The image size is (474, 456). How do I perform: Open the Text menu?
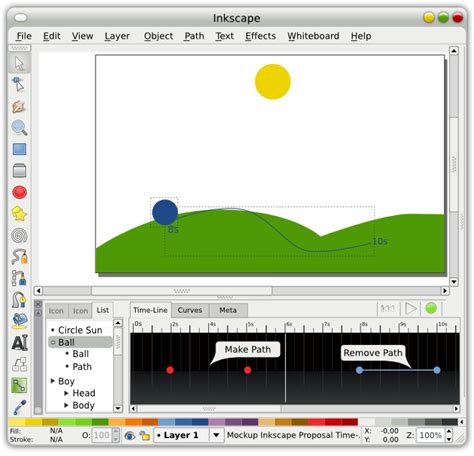click(x=225, y=36)
